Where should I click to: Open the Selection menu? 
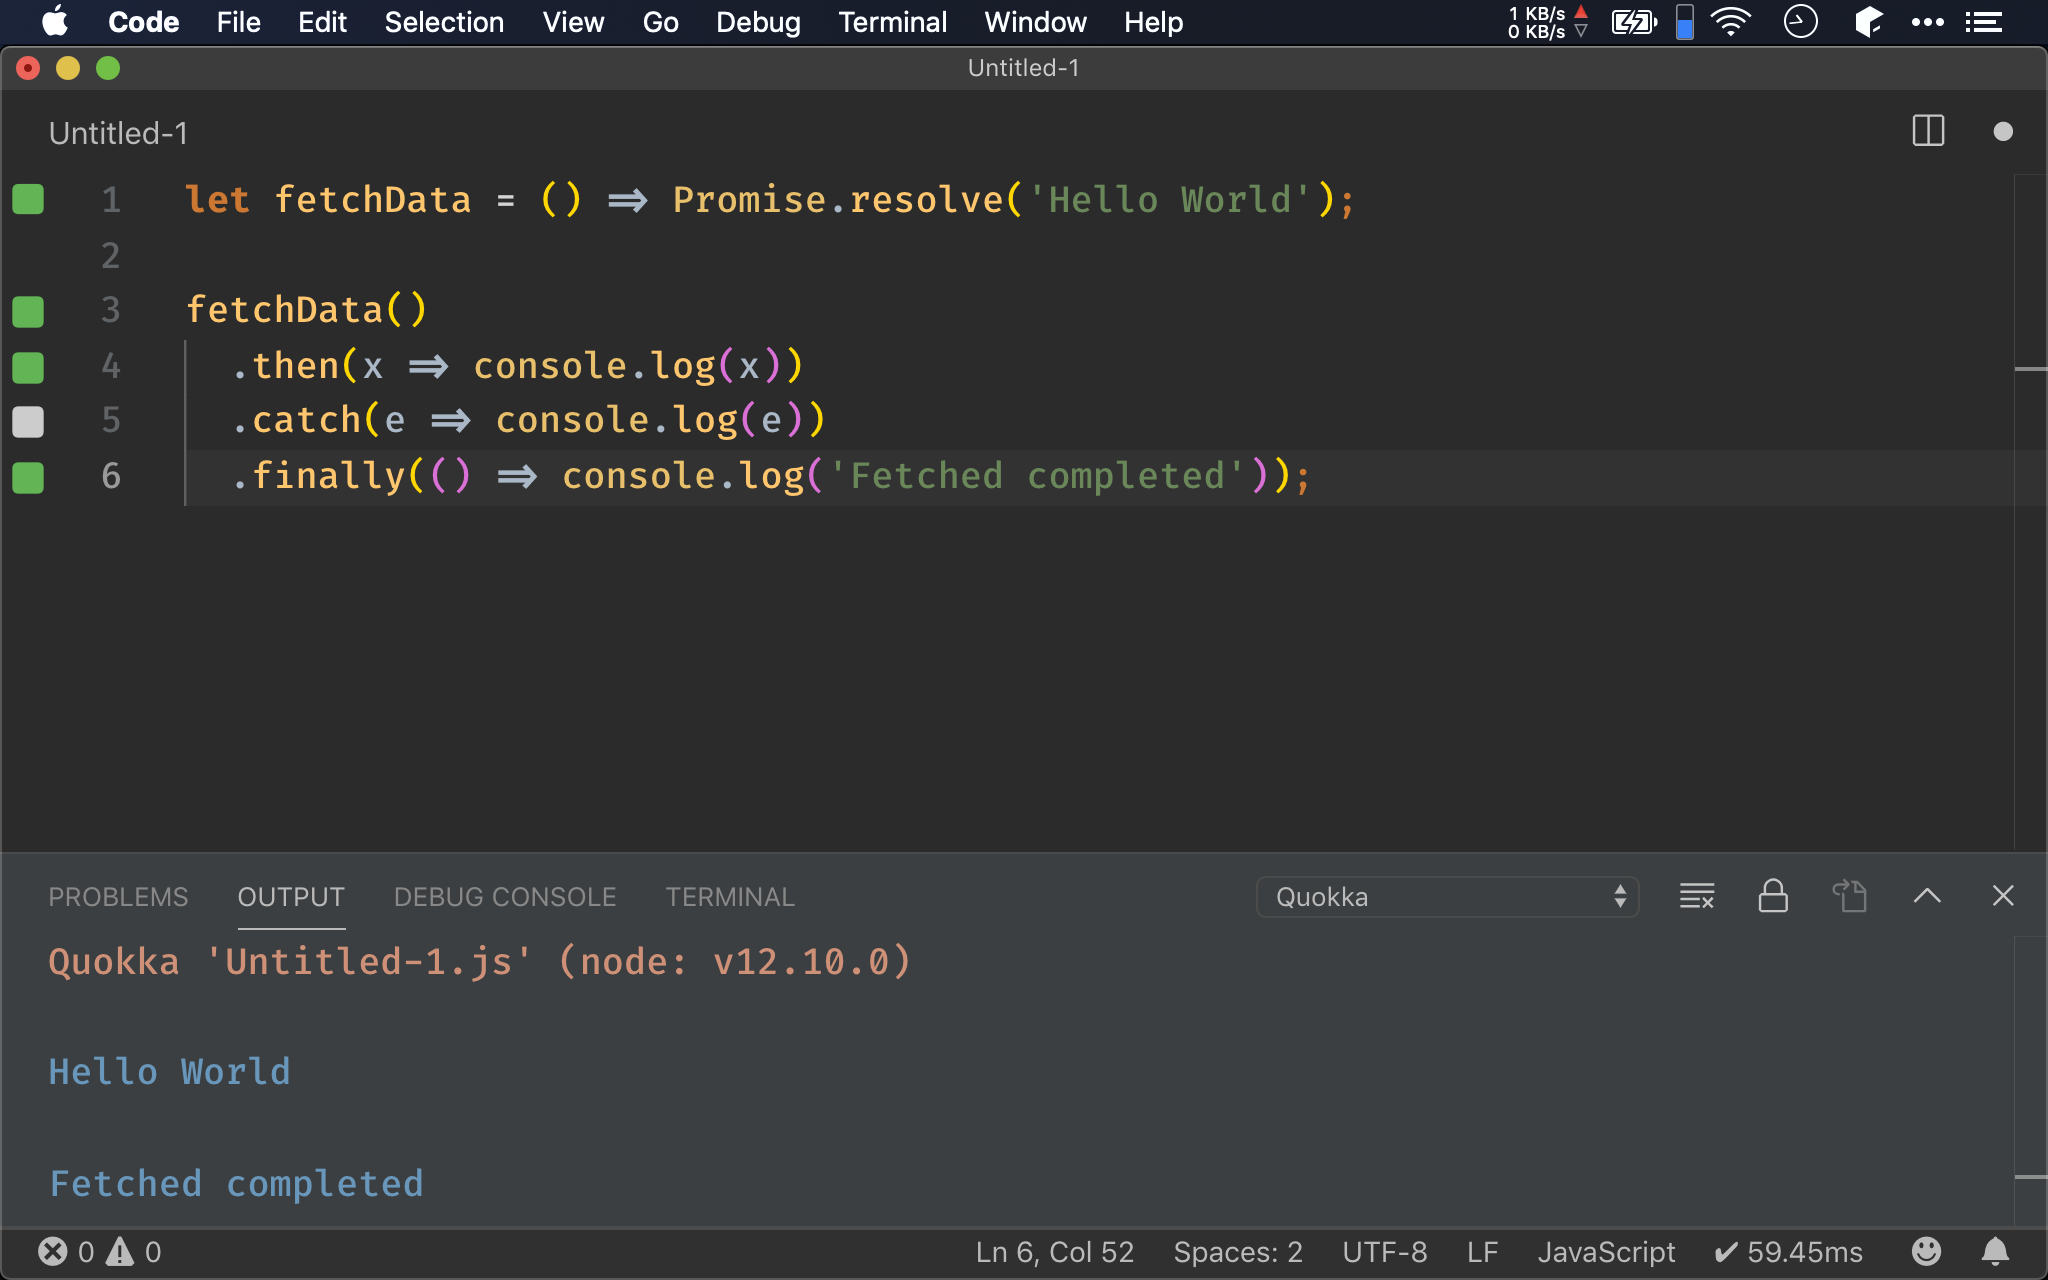[x=444, y=22]
